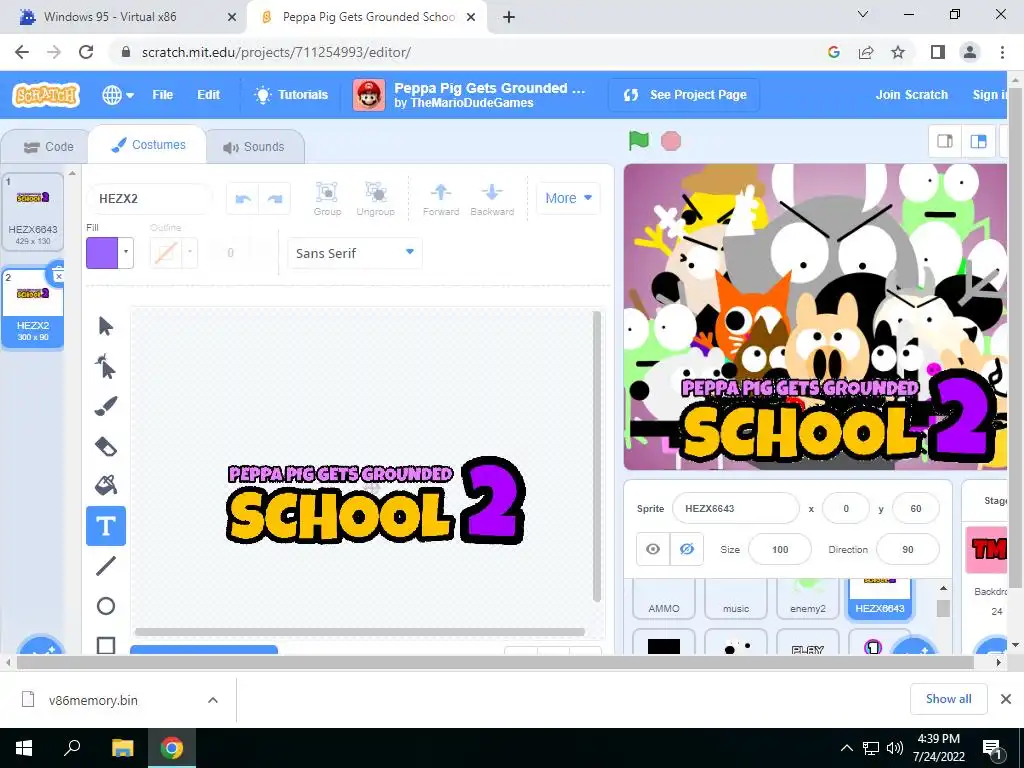Close the downloads bar

pyautogui.click(x=1006, y=699)
